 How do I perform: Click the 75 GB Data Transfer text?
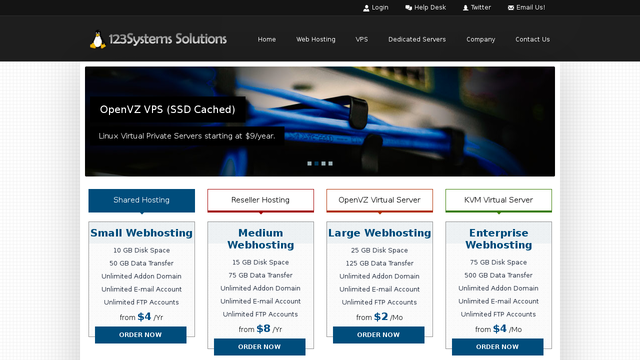pos(260,275)
